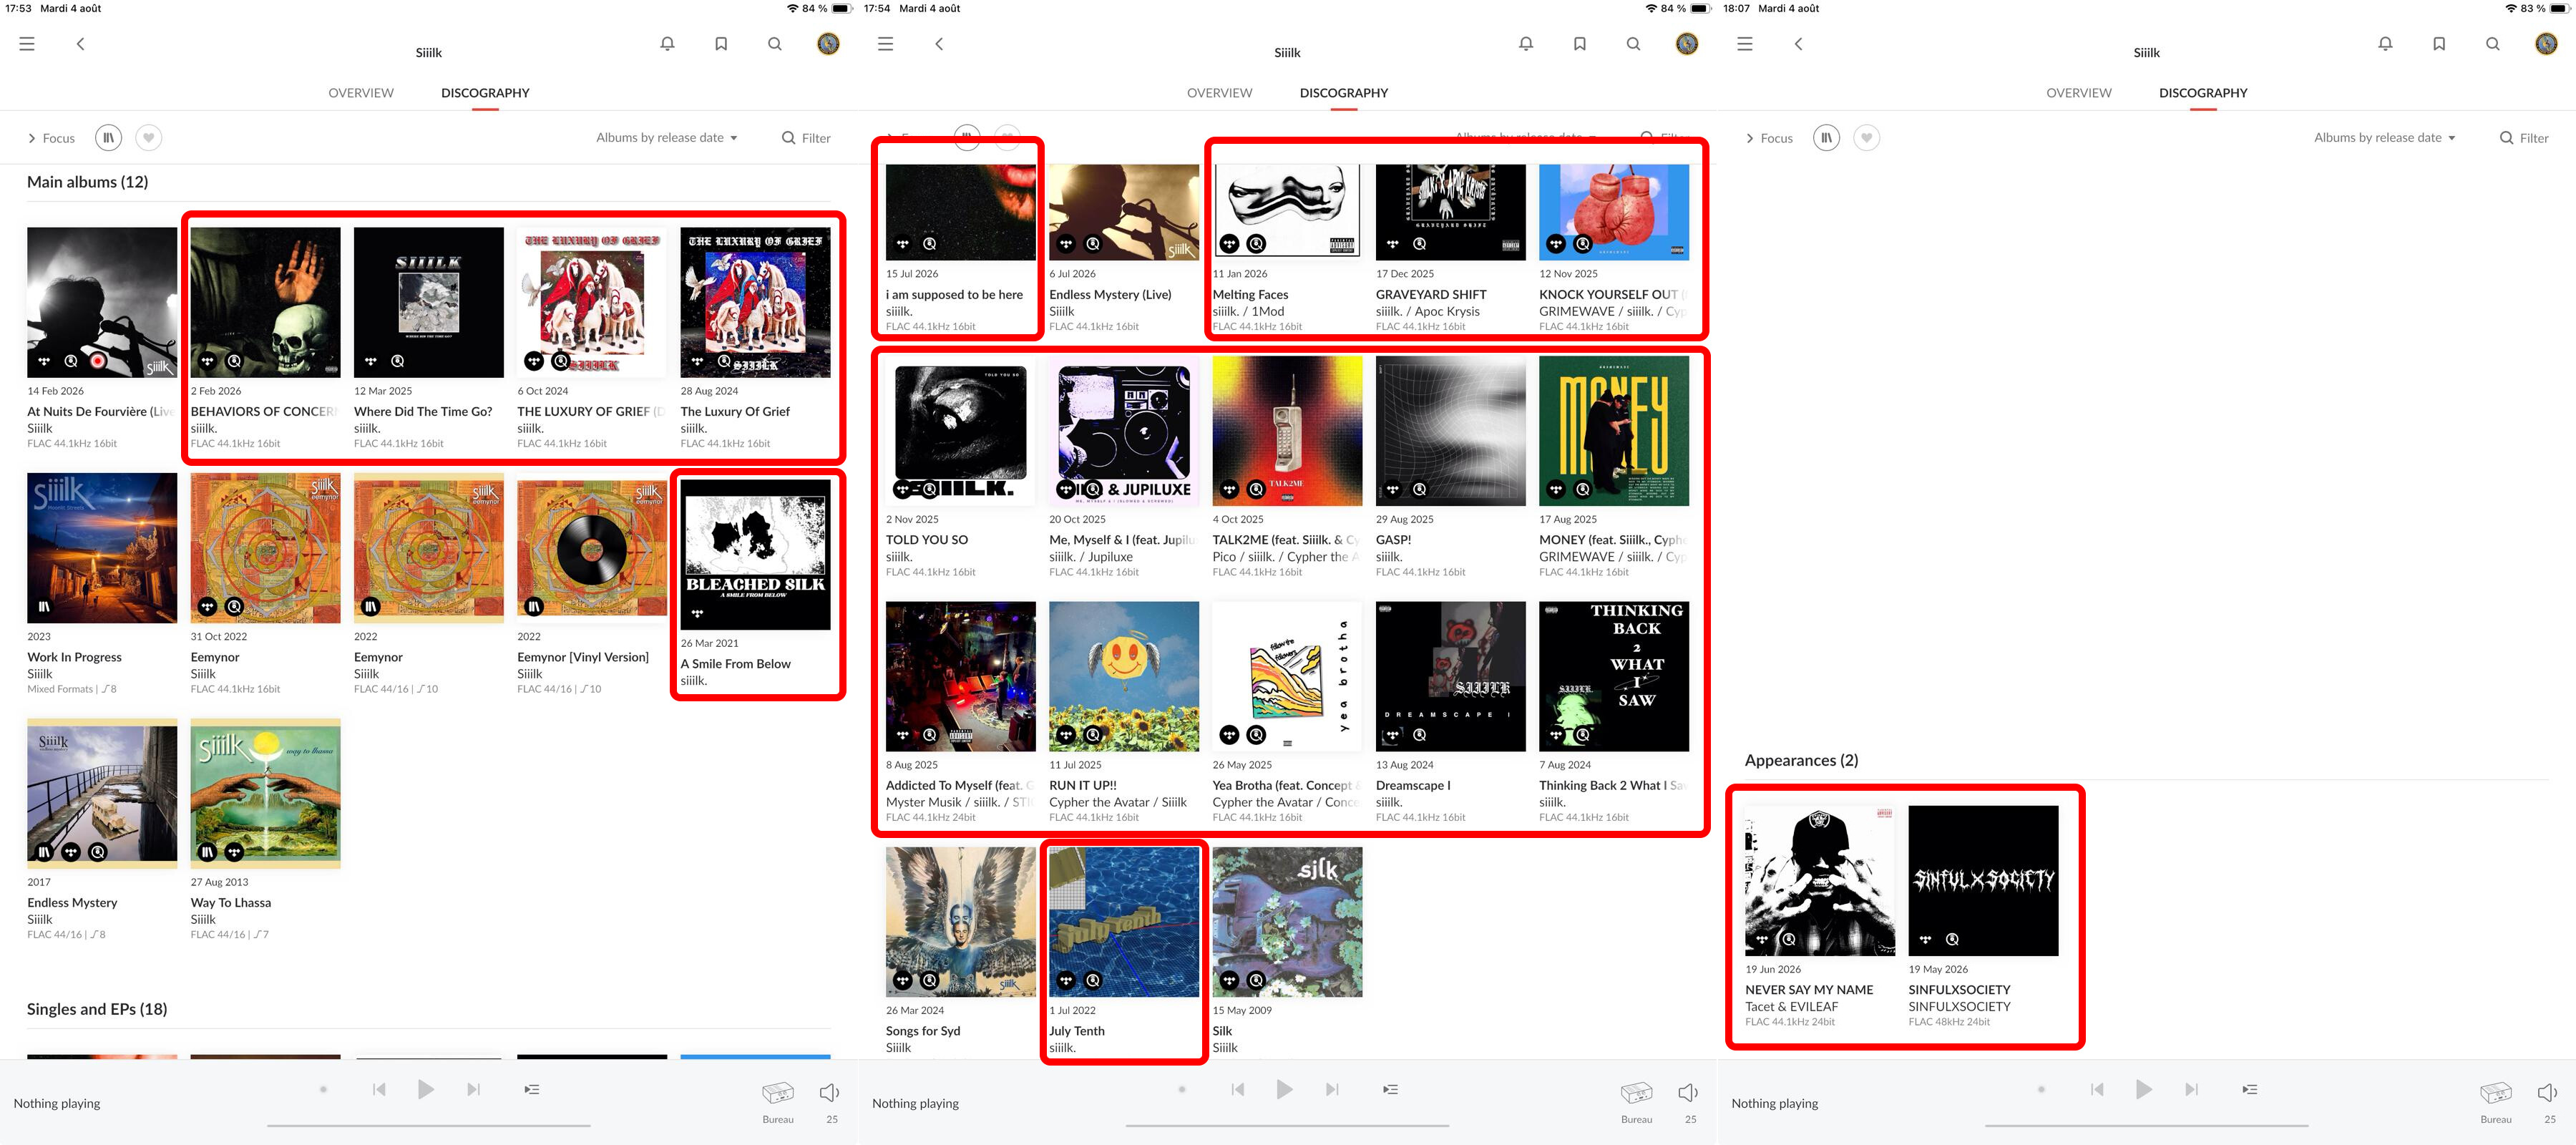Open search in the right panel header

coord(2493,44)
